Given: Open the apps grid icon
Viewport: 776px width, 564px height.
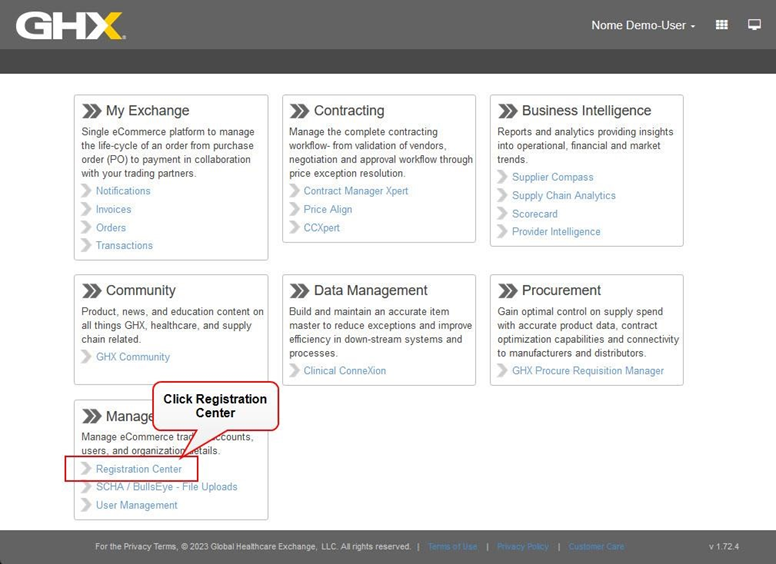Looking at the screenshot, I should pos(721,25).
